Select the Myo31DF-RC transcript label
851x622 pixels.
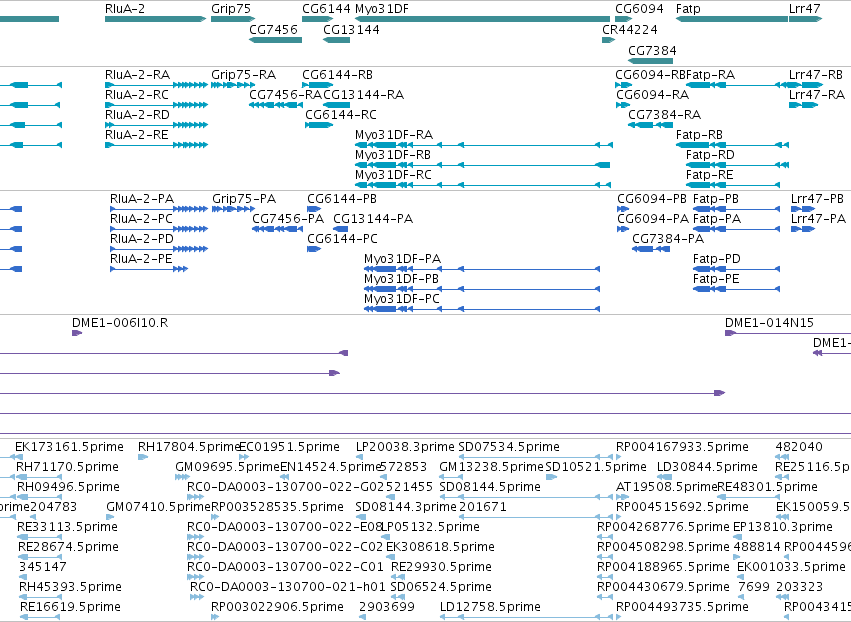pyautogui.click(x=393, y=175)
